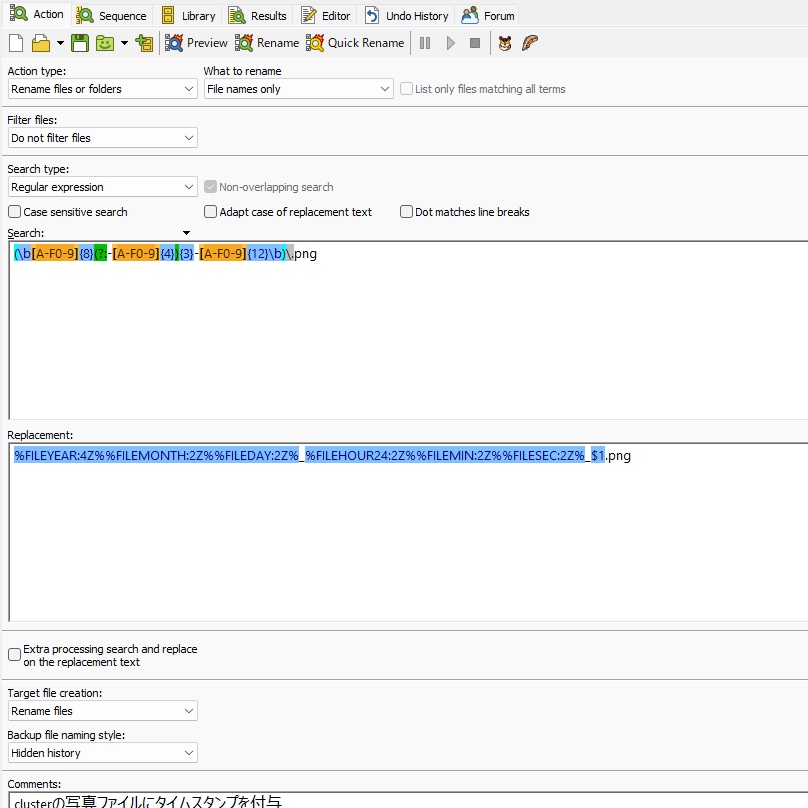Switch to the Action tab
The image size is (808, 808).
37,14
